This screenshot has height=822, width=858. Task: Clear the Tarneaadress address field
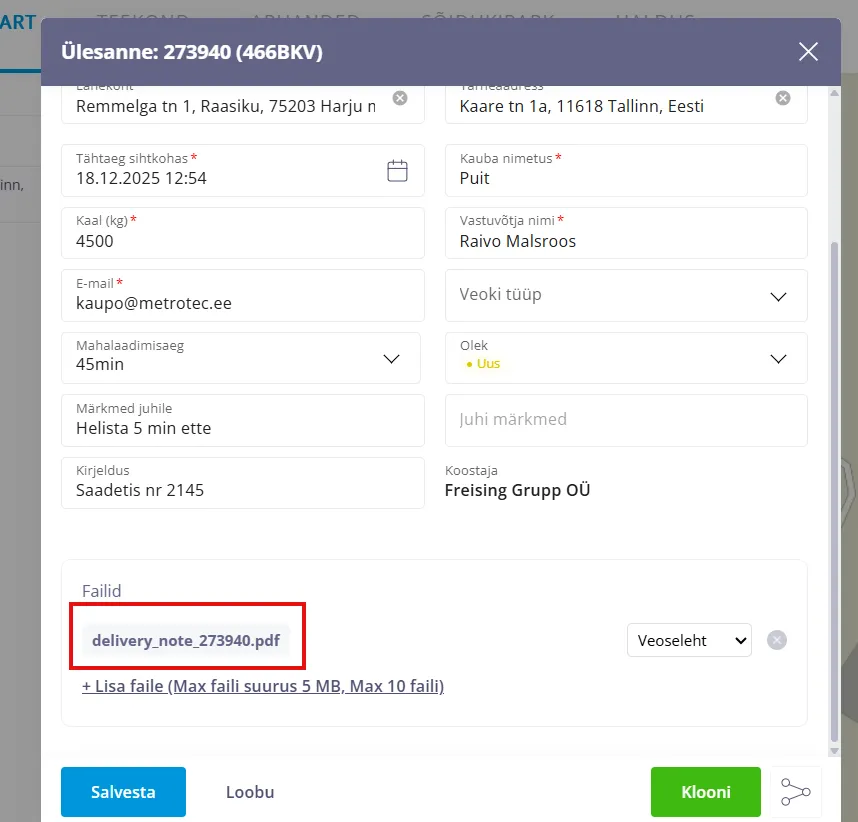click(783, 98)
